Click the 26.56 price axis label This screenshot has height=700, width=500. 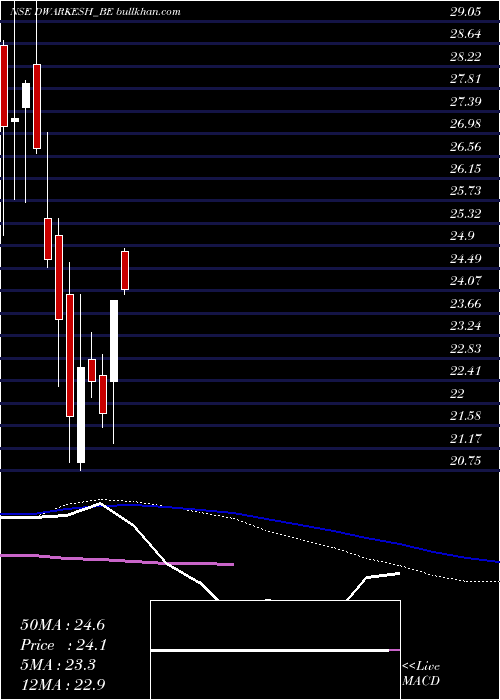[466, 147]
